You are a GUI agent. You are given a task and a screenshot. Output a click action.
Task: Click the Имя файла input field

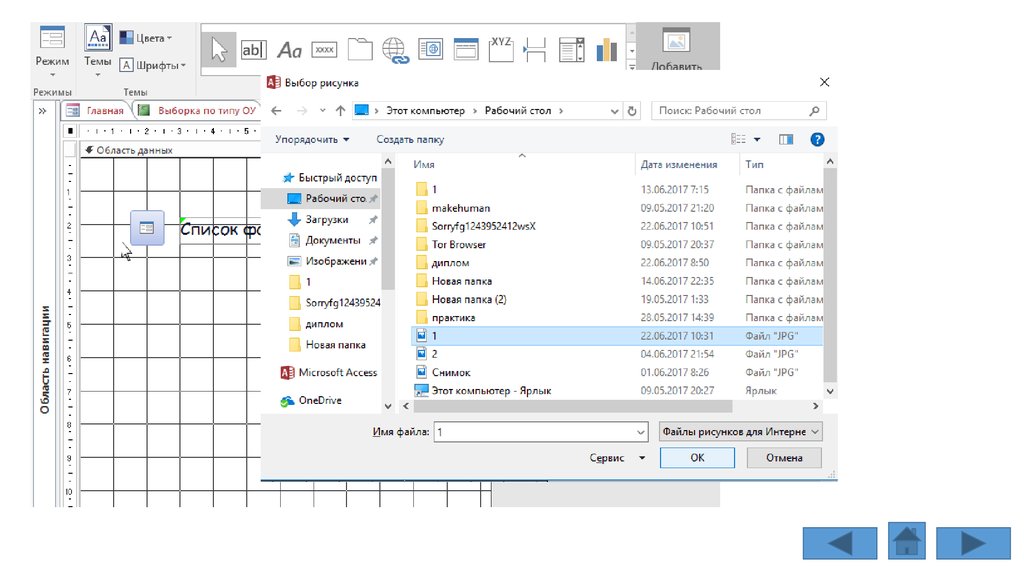tap(540, 431)
